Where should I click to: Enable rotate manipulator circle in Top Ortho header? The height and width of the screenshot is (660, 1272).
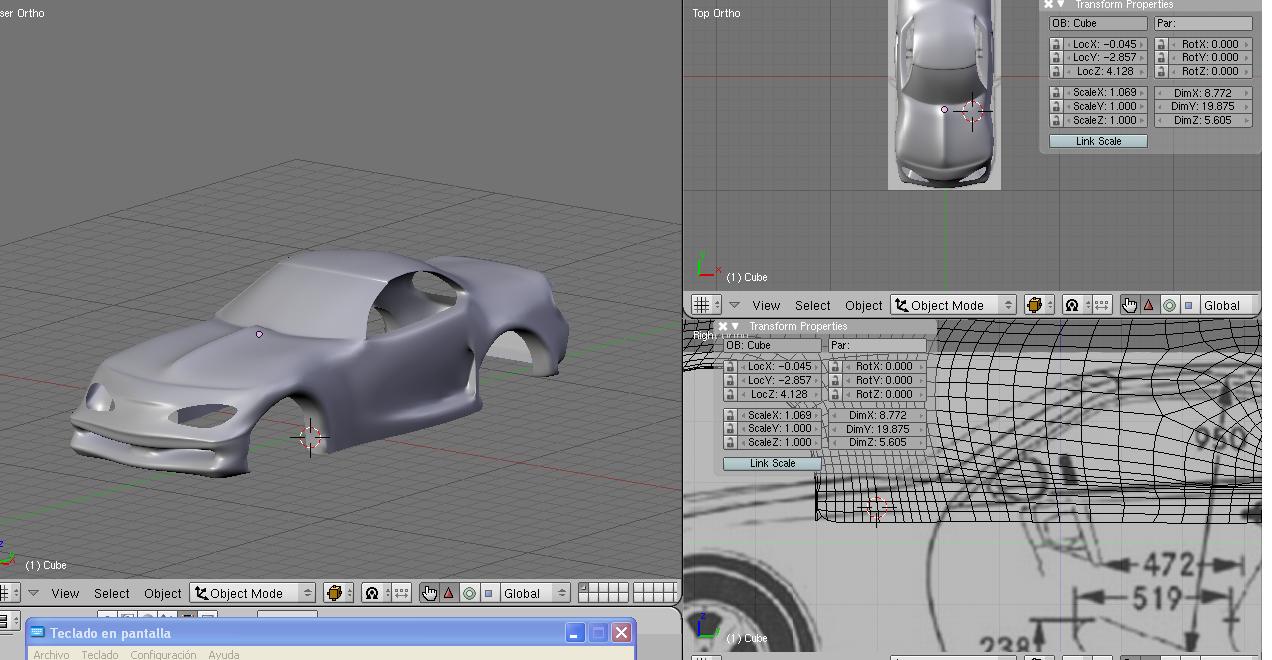pos(1169,305)
